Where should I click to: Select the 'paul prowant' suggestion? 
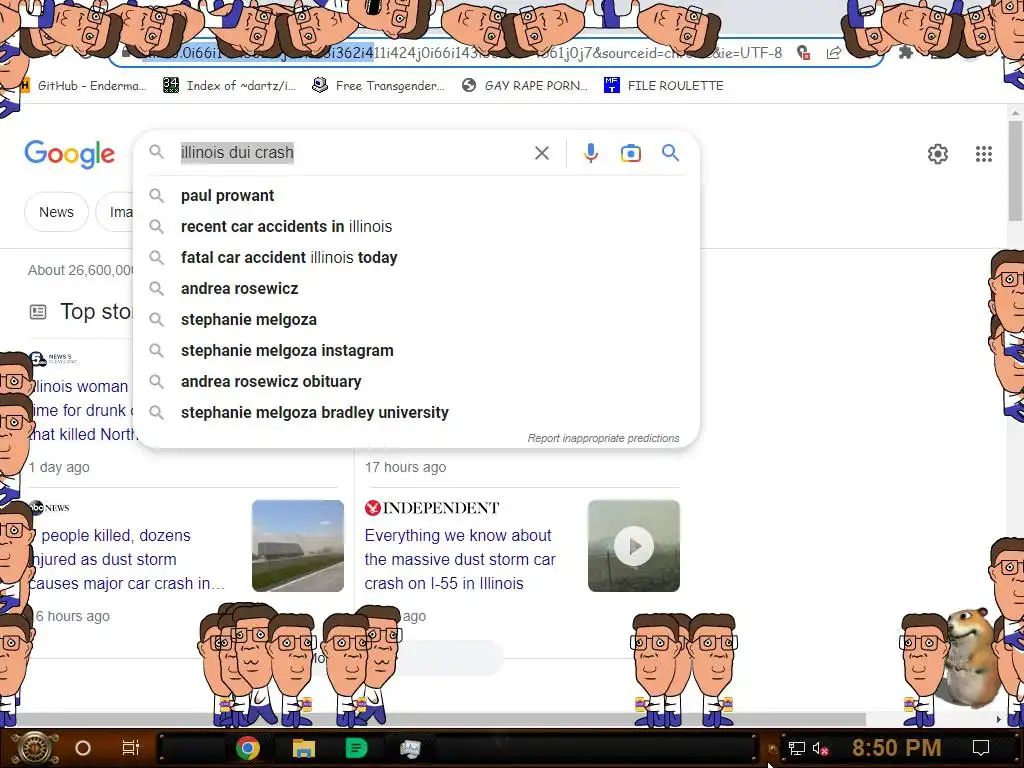tap(417, 195)
